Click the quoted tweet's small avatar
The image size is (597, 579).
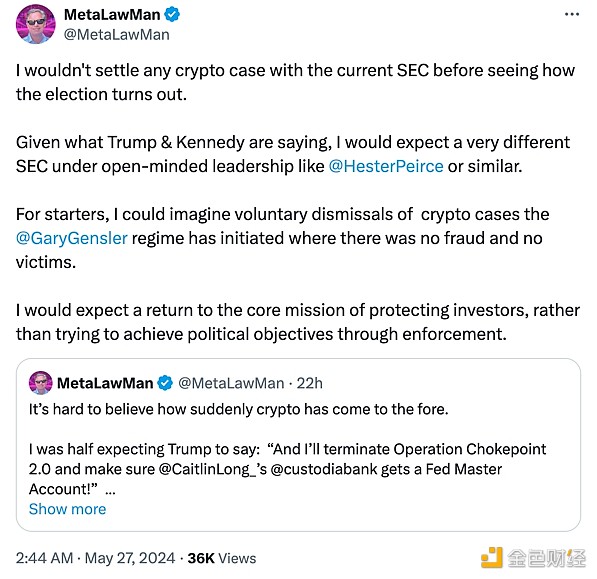coord(41,383)
